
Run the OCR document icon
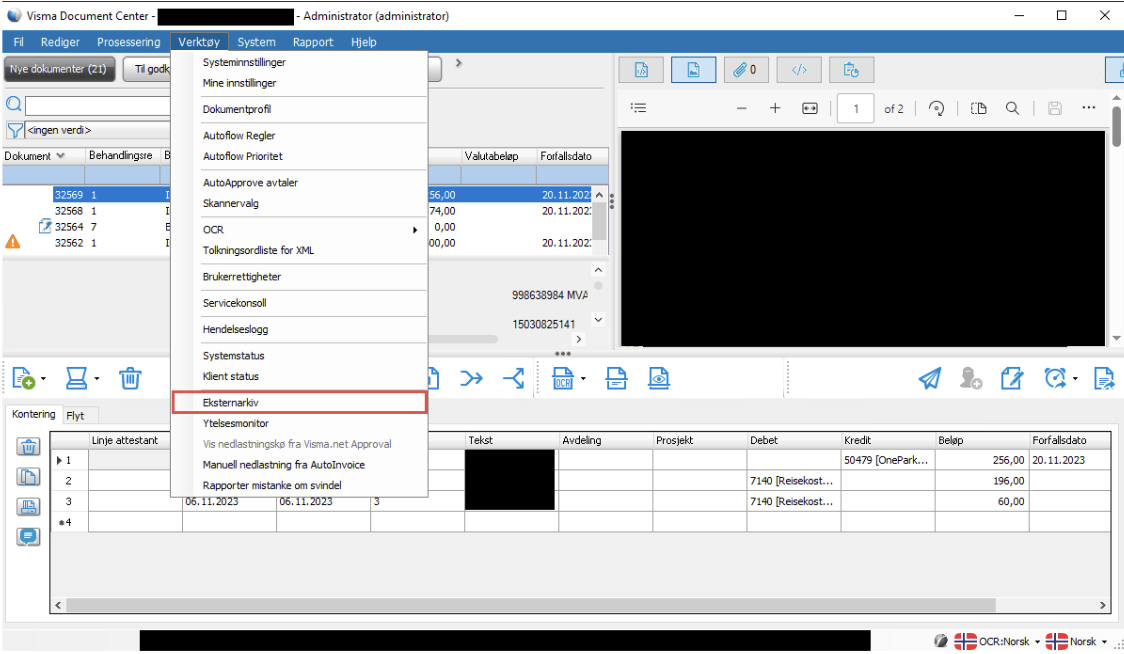[x=563, y=378]
